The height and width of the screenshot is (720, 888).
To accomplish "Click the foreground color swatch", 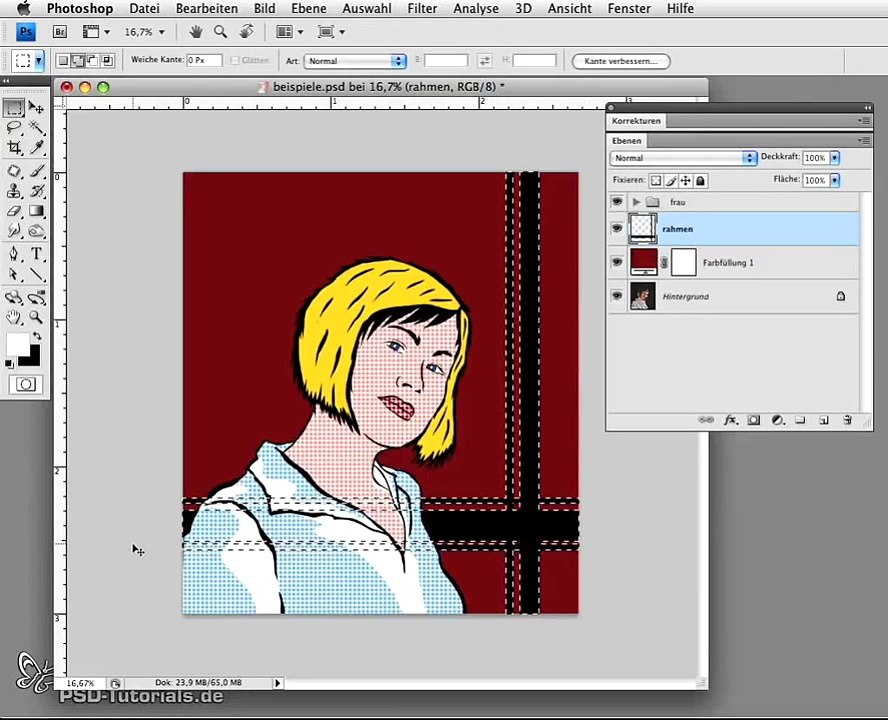I will 17,343.
